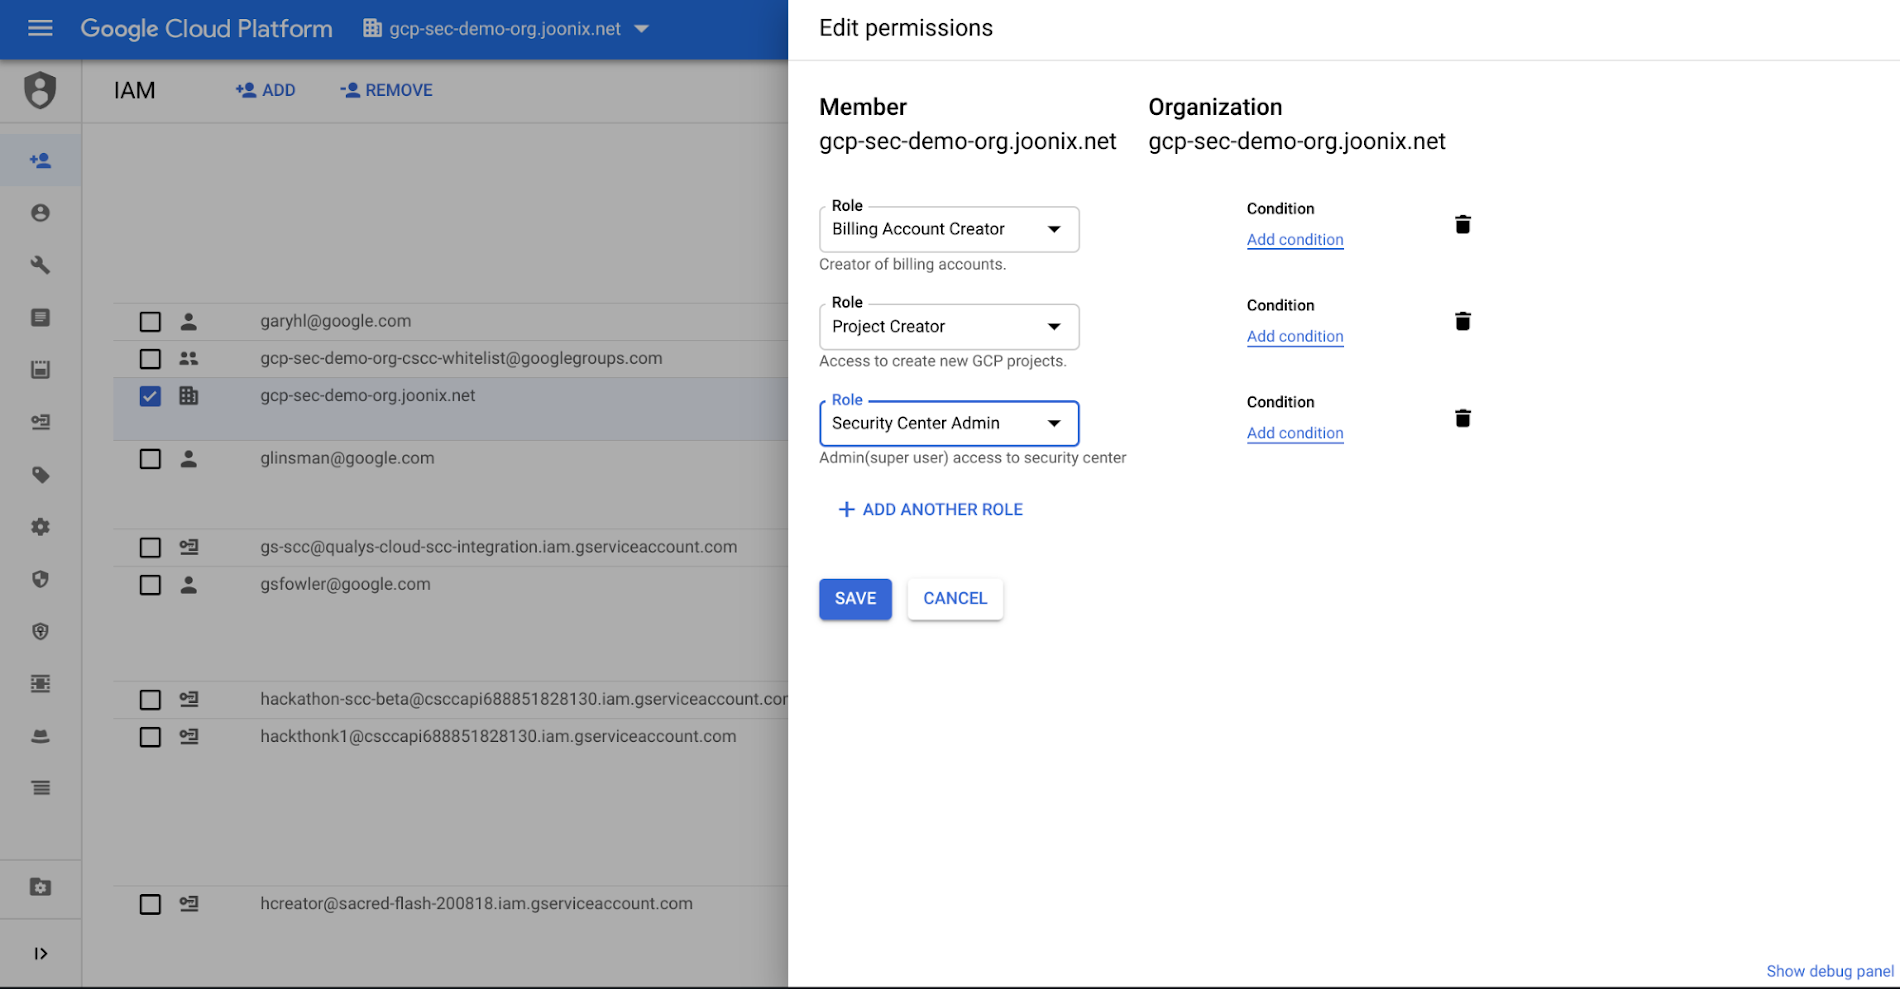Delete the Security Center Admin role

point(1462,418)
